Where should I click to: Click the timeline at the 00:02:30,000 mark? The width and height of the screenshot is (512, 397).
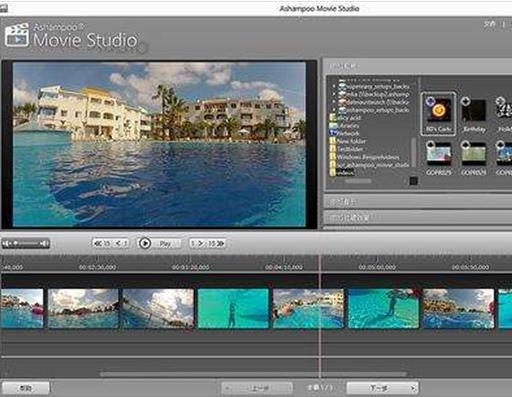click(97, 267)
